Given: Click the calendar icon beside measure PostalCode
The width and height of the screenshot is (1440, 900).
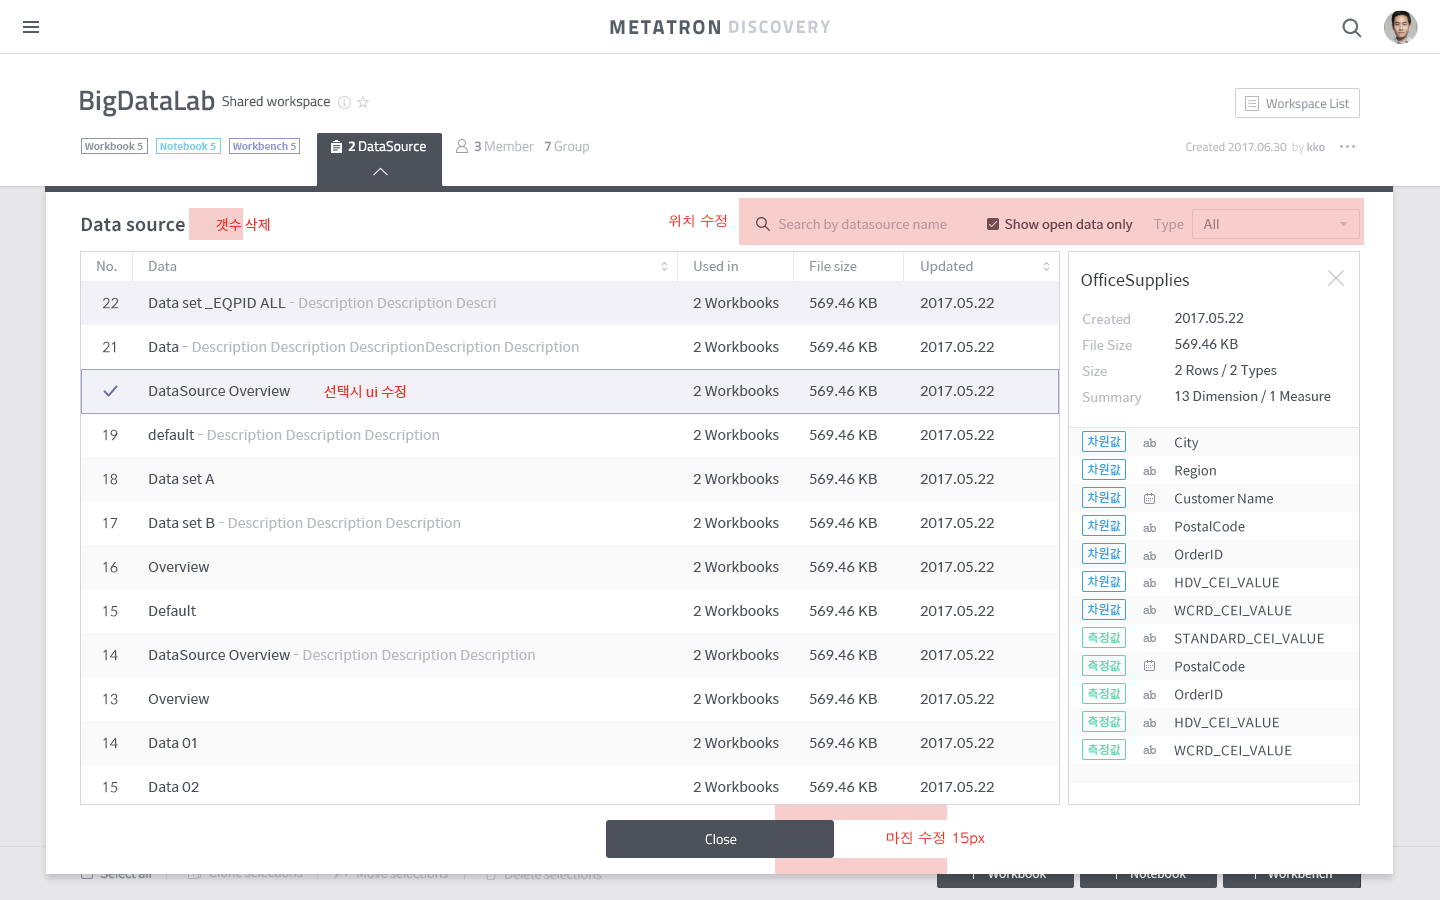Looking at the screenshot, I should pyautogui.click(x=1150, y=666).
